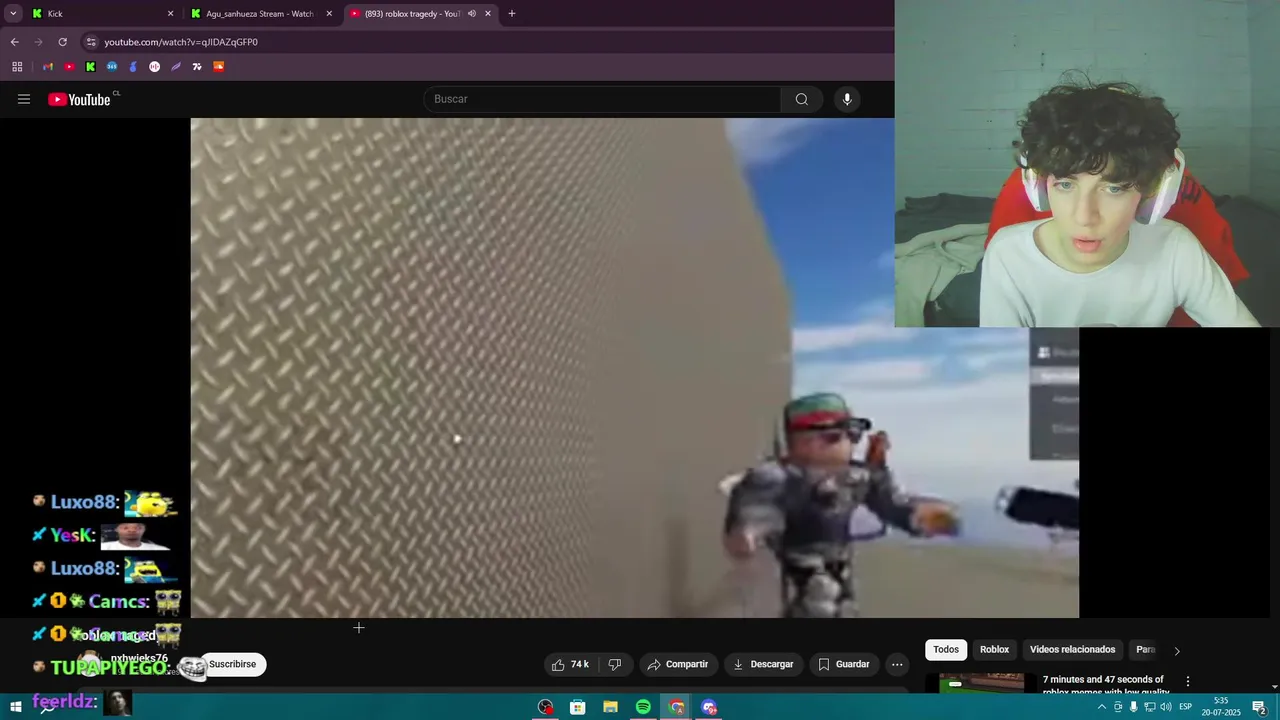
Task: View site information icon in address bar
Action: coord(91,42)
